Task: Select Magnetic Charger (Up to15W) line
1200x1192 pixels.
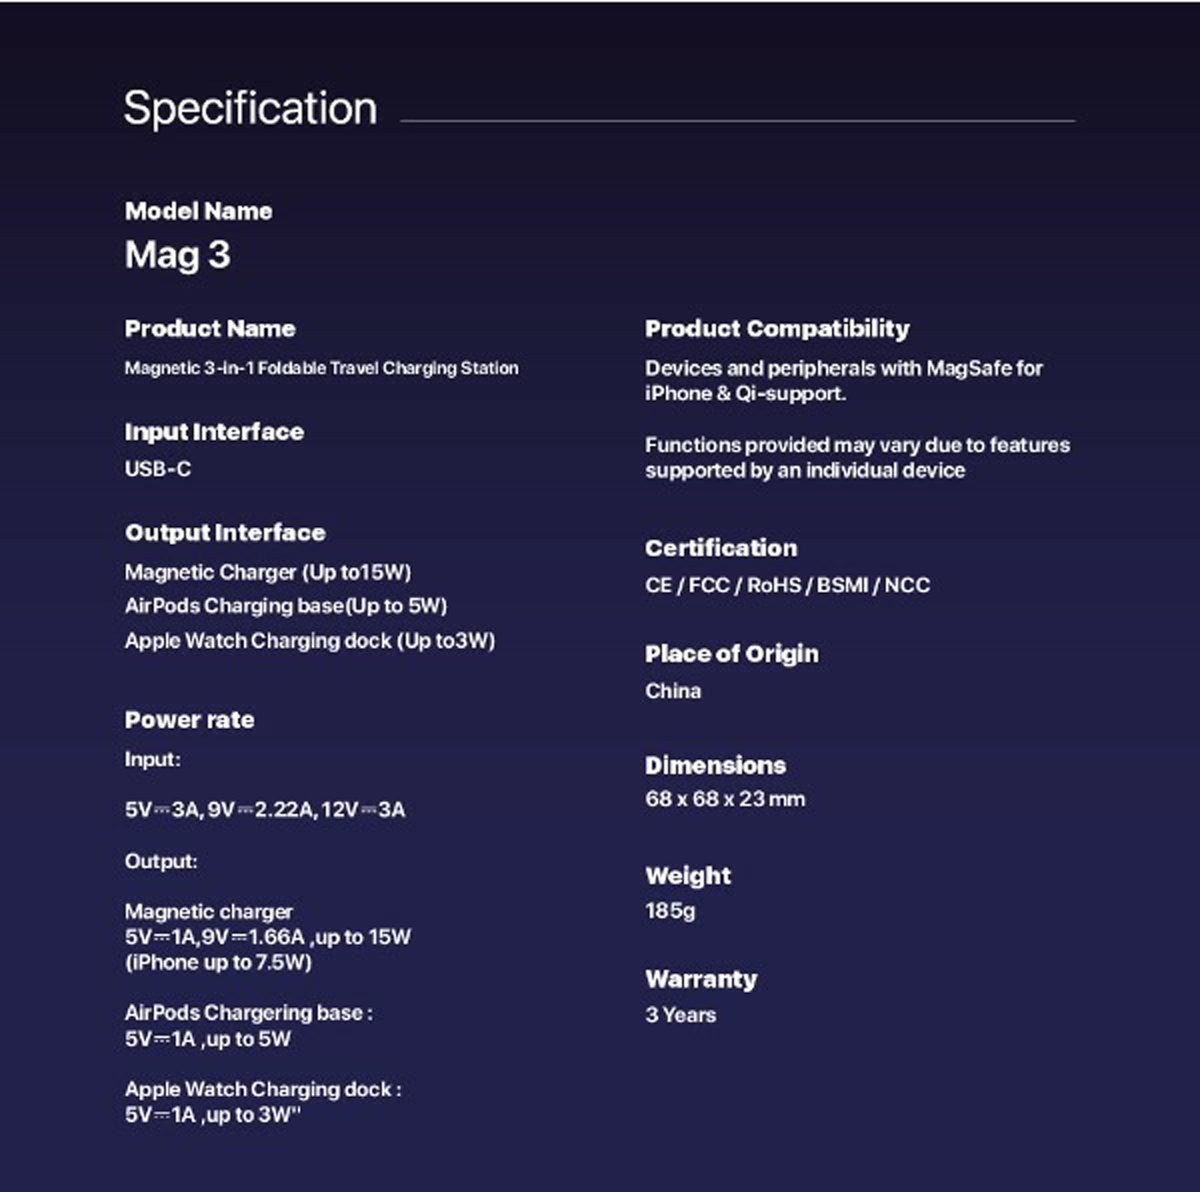Action: pyautogui.click(x=268, y=573)
